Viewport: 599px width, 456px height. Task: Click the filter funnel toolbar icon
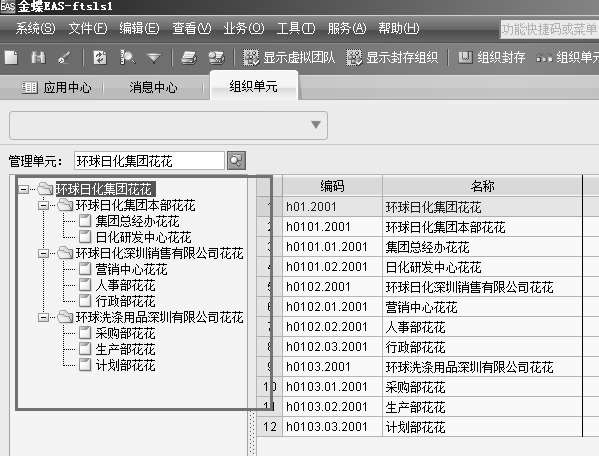pos(154,58)
